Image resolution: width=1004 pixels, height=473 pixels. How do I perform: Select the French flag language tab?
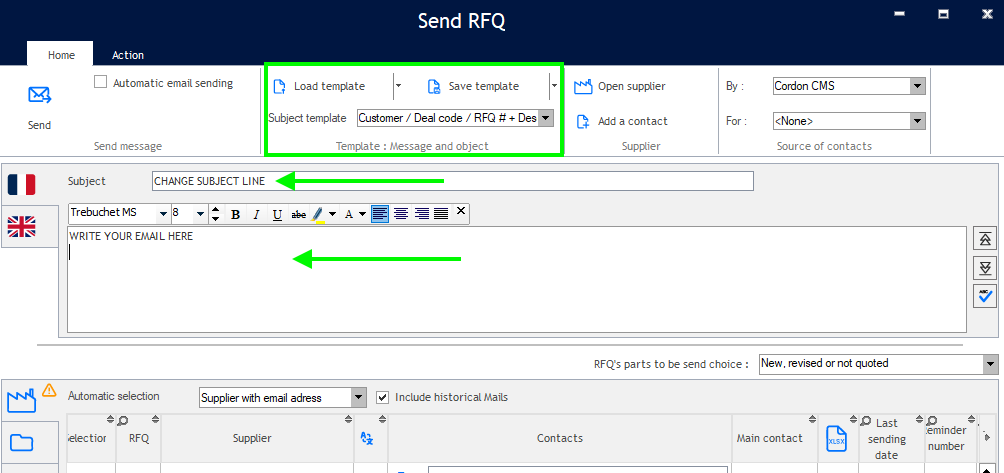pyautogui.click(x=21, y=184)
